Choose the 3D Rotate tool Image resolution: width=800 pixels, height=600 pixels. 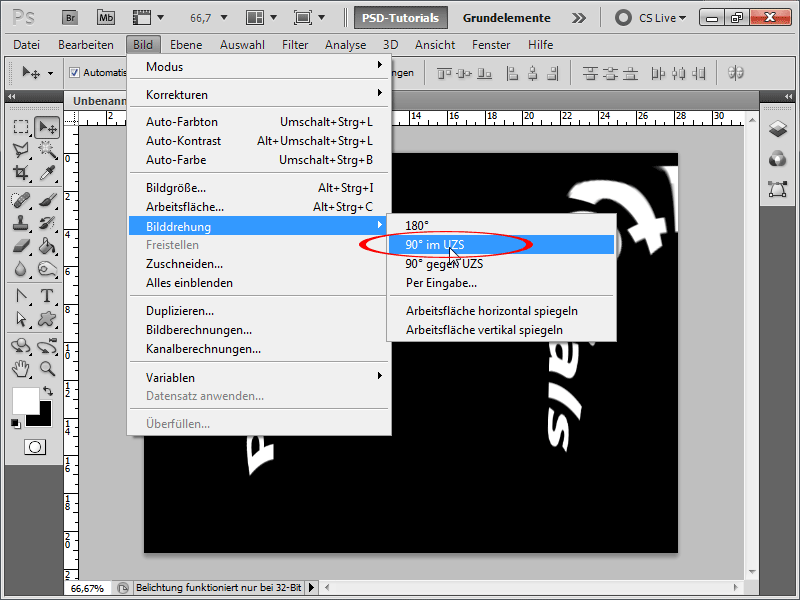point(20,346)
